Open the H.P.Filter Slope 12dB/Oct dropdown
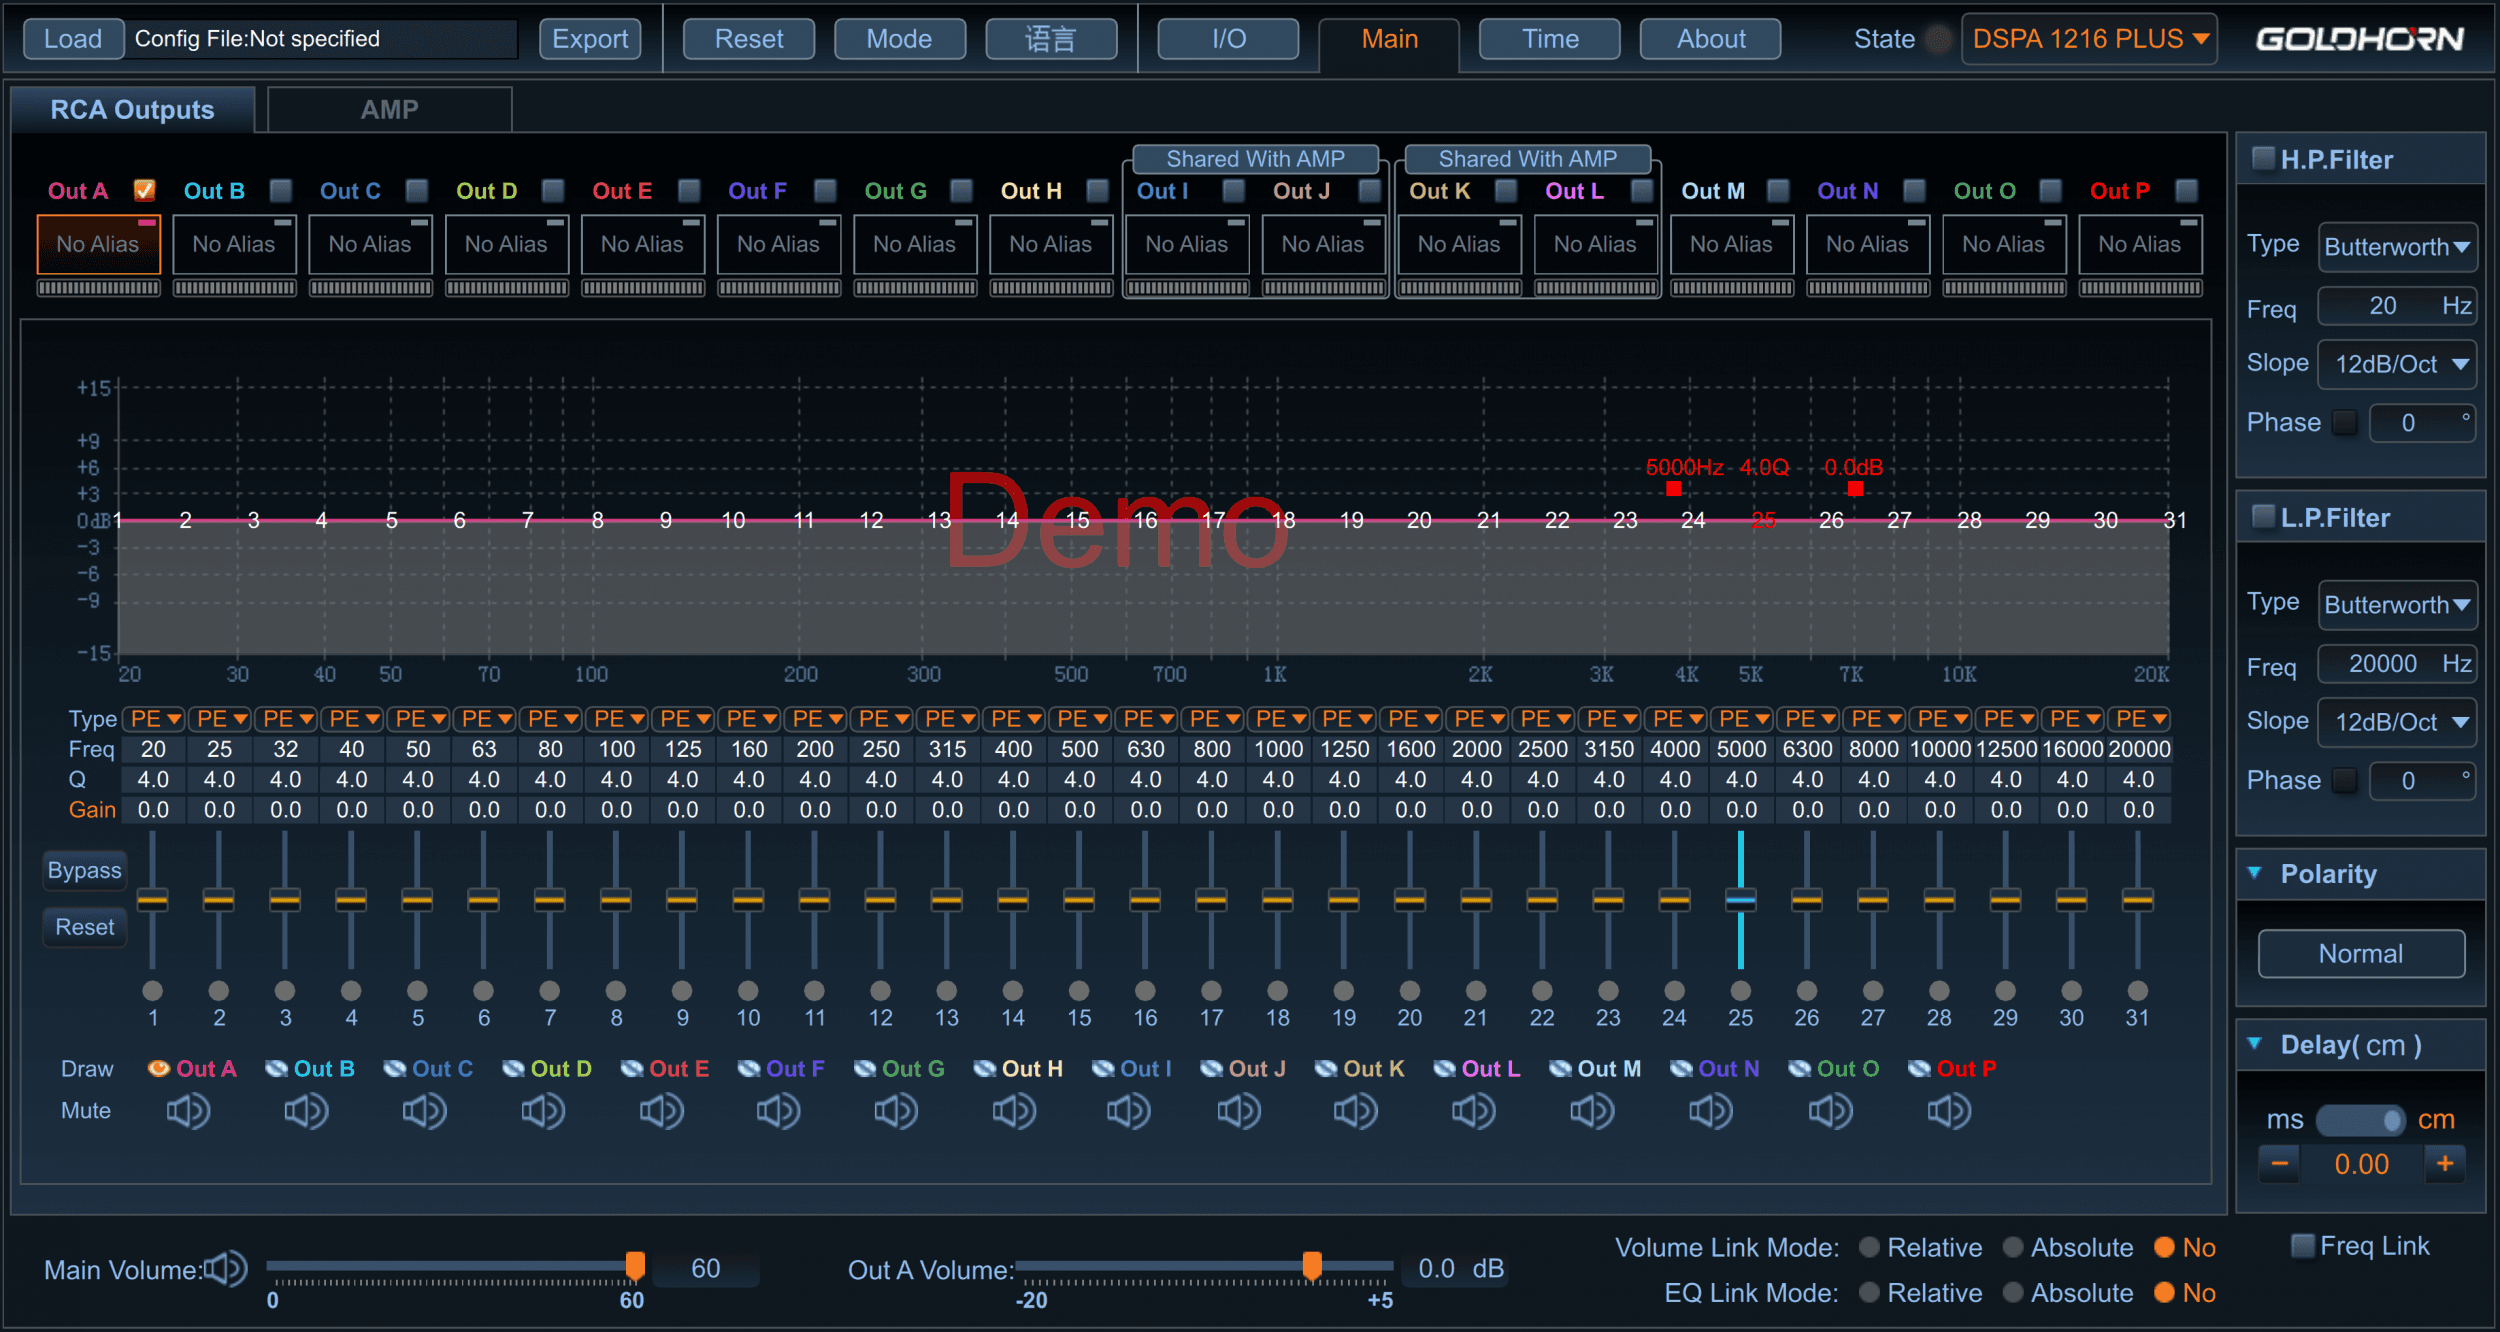Image resolution: width=2500 pixels, height=1332 pixels. point(2397,364)
